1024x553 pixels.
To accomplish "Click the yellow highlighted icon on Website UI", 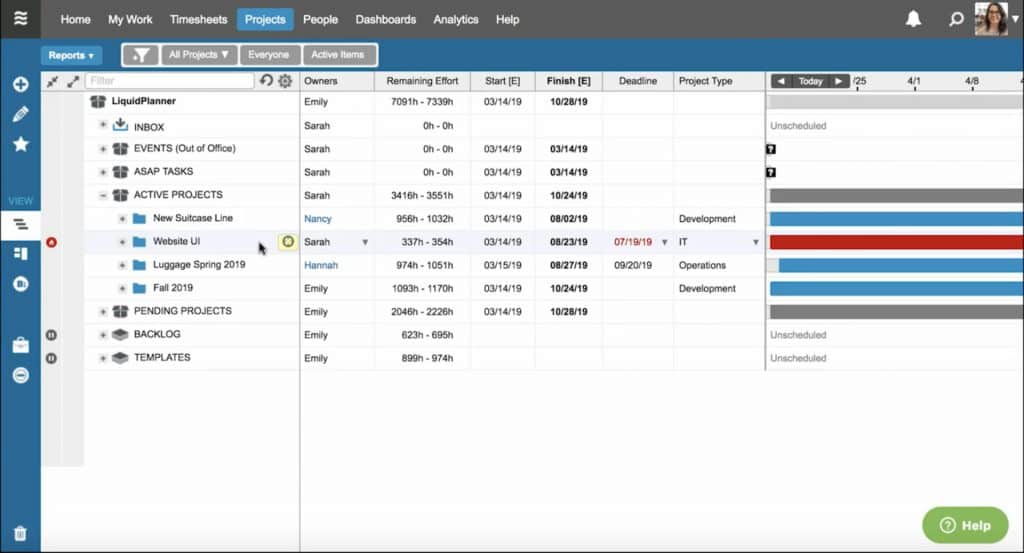I will pyautogui.click(x=287, y=242).
